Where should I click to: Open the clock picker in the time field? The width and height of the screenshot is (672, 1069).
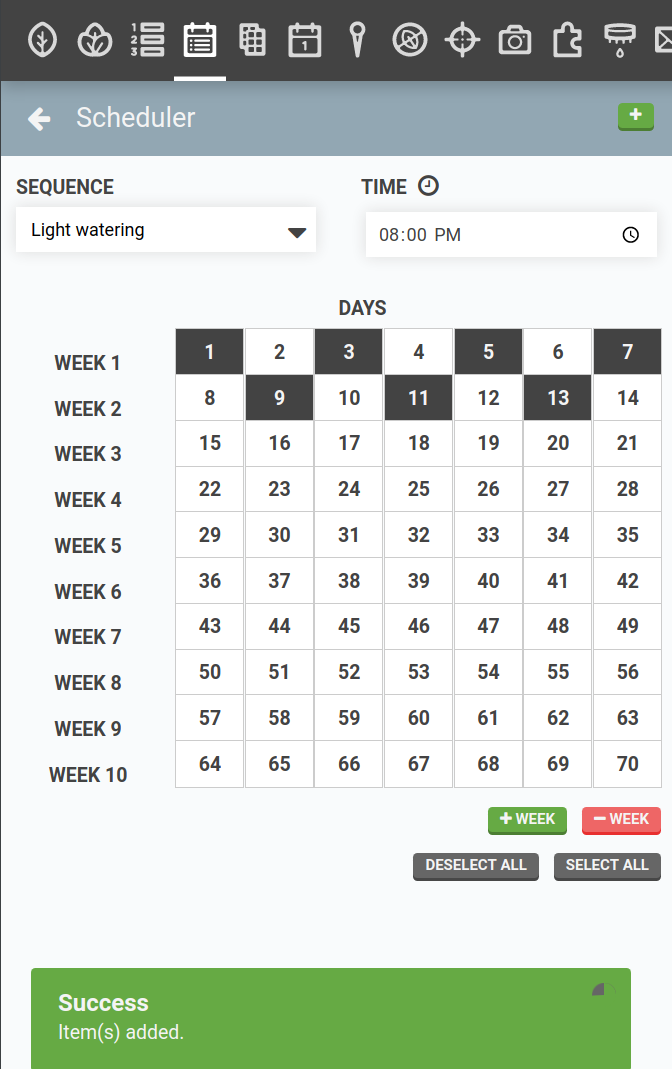[630, 234]
